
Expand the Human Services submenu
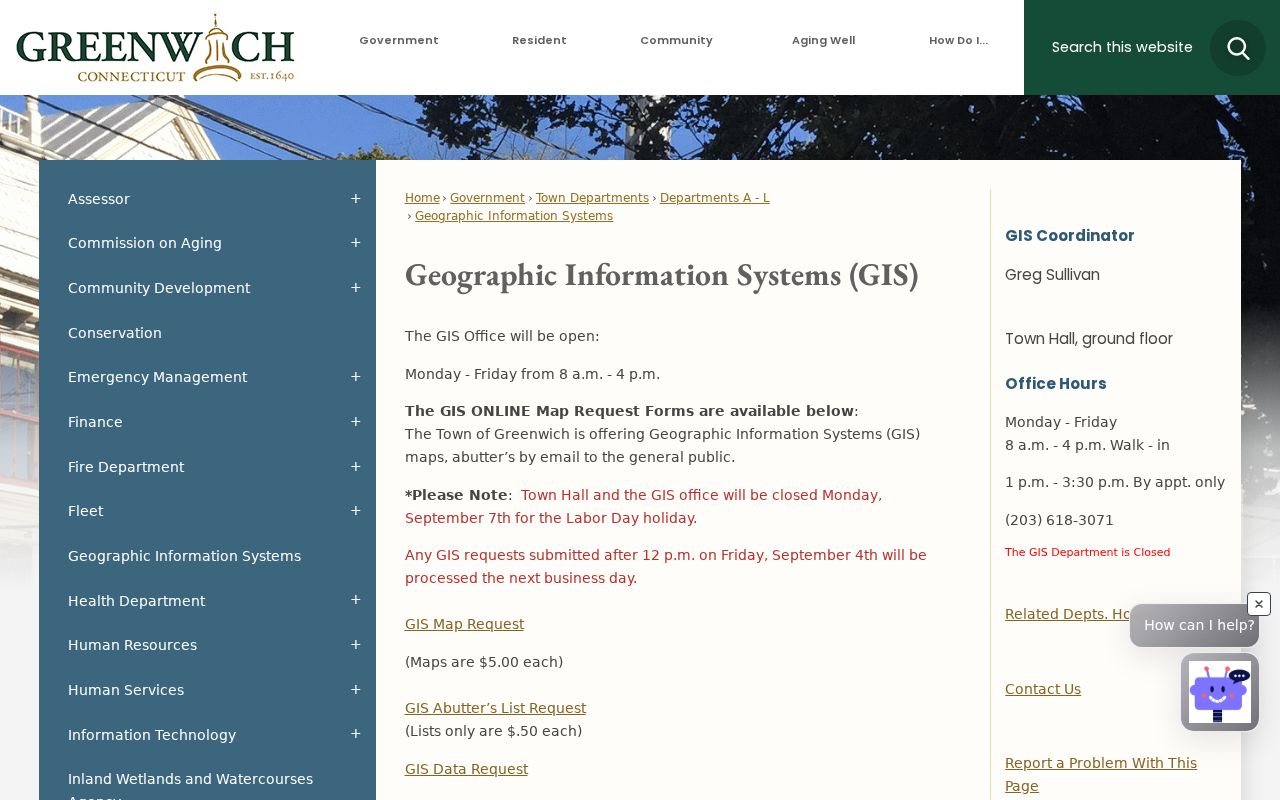pyautogui.click(x=355, y=690)
